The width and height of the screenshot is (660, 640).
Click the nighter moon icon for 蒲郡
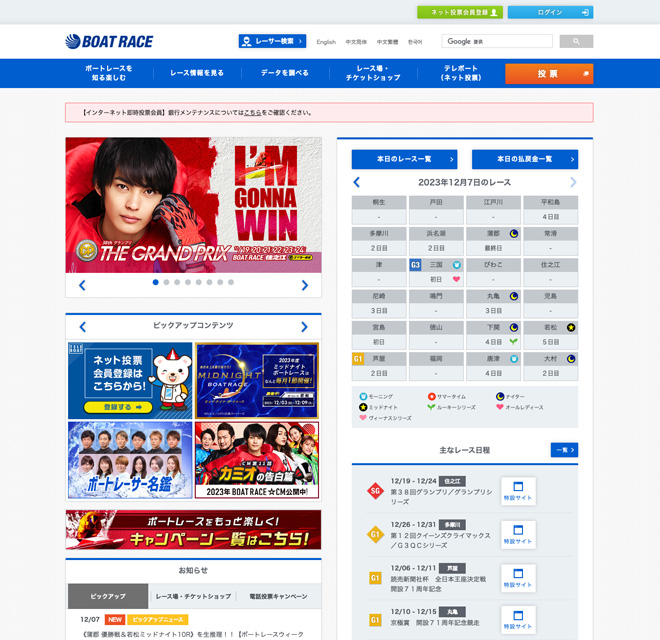(x=514, y=234)
